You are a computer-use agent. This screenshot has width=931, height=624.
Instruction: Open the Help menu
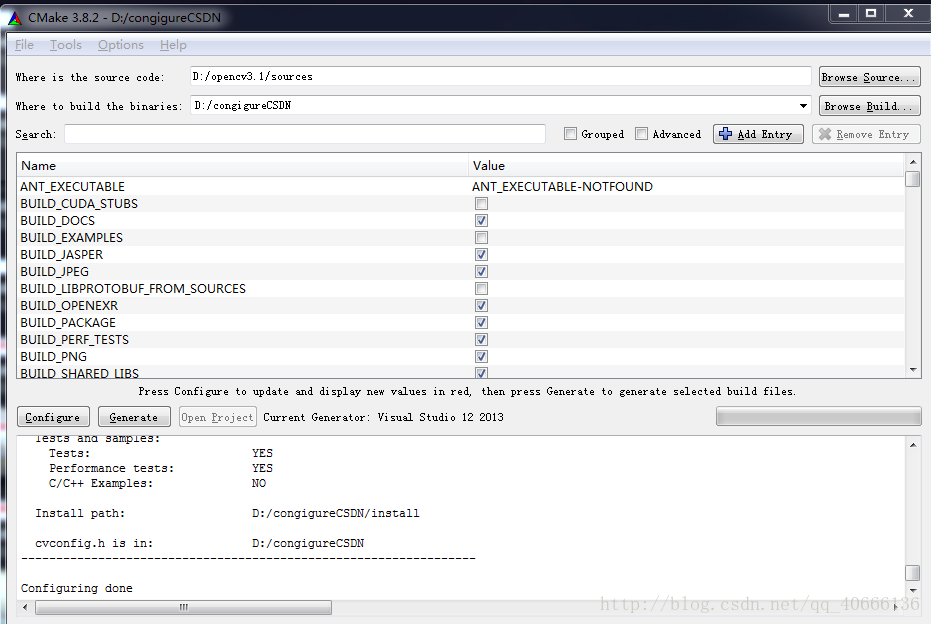[x=173, y=45]
